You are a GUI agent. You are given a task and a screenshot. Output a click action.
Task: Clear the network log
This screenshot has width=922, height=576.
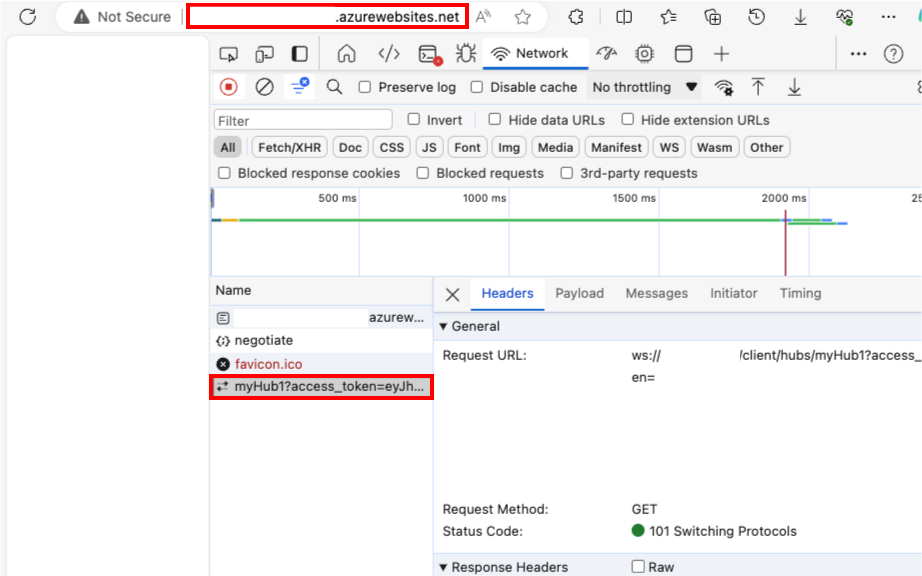[x=264, y=87]
